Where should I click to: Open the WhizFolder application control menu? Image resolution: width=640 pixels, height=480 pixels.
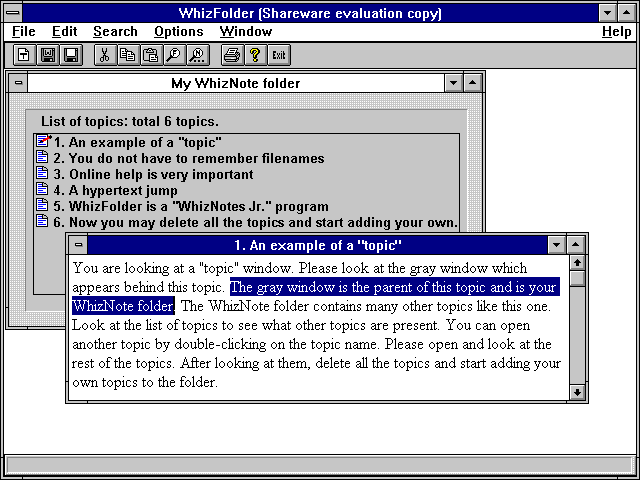pyautogui.click(x=12, y=12)
